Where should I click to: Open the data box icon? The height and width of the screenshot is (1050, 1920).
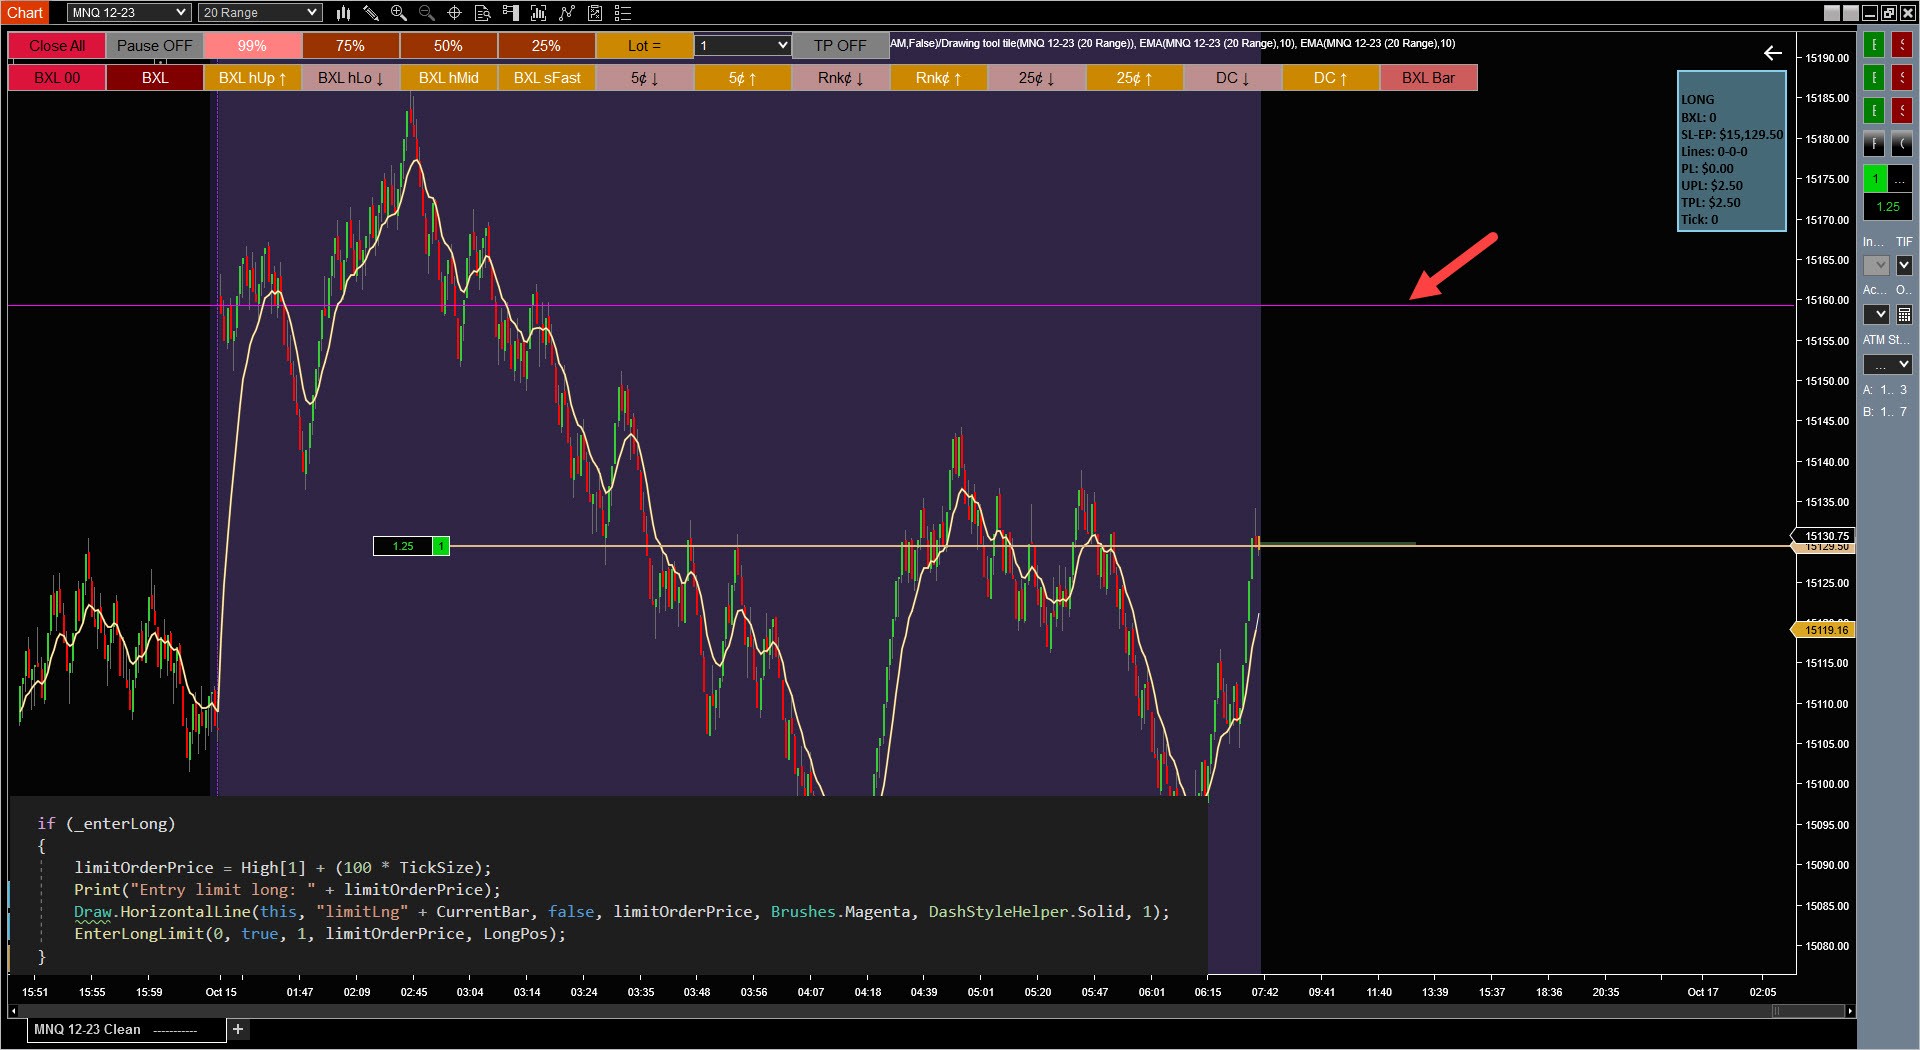pyautogui.click(x=483, y=13)
